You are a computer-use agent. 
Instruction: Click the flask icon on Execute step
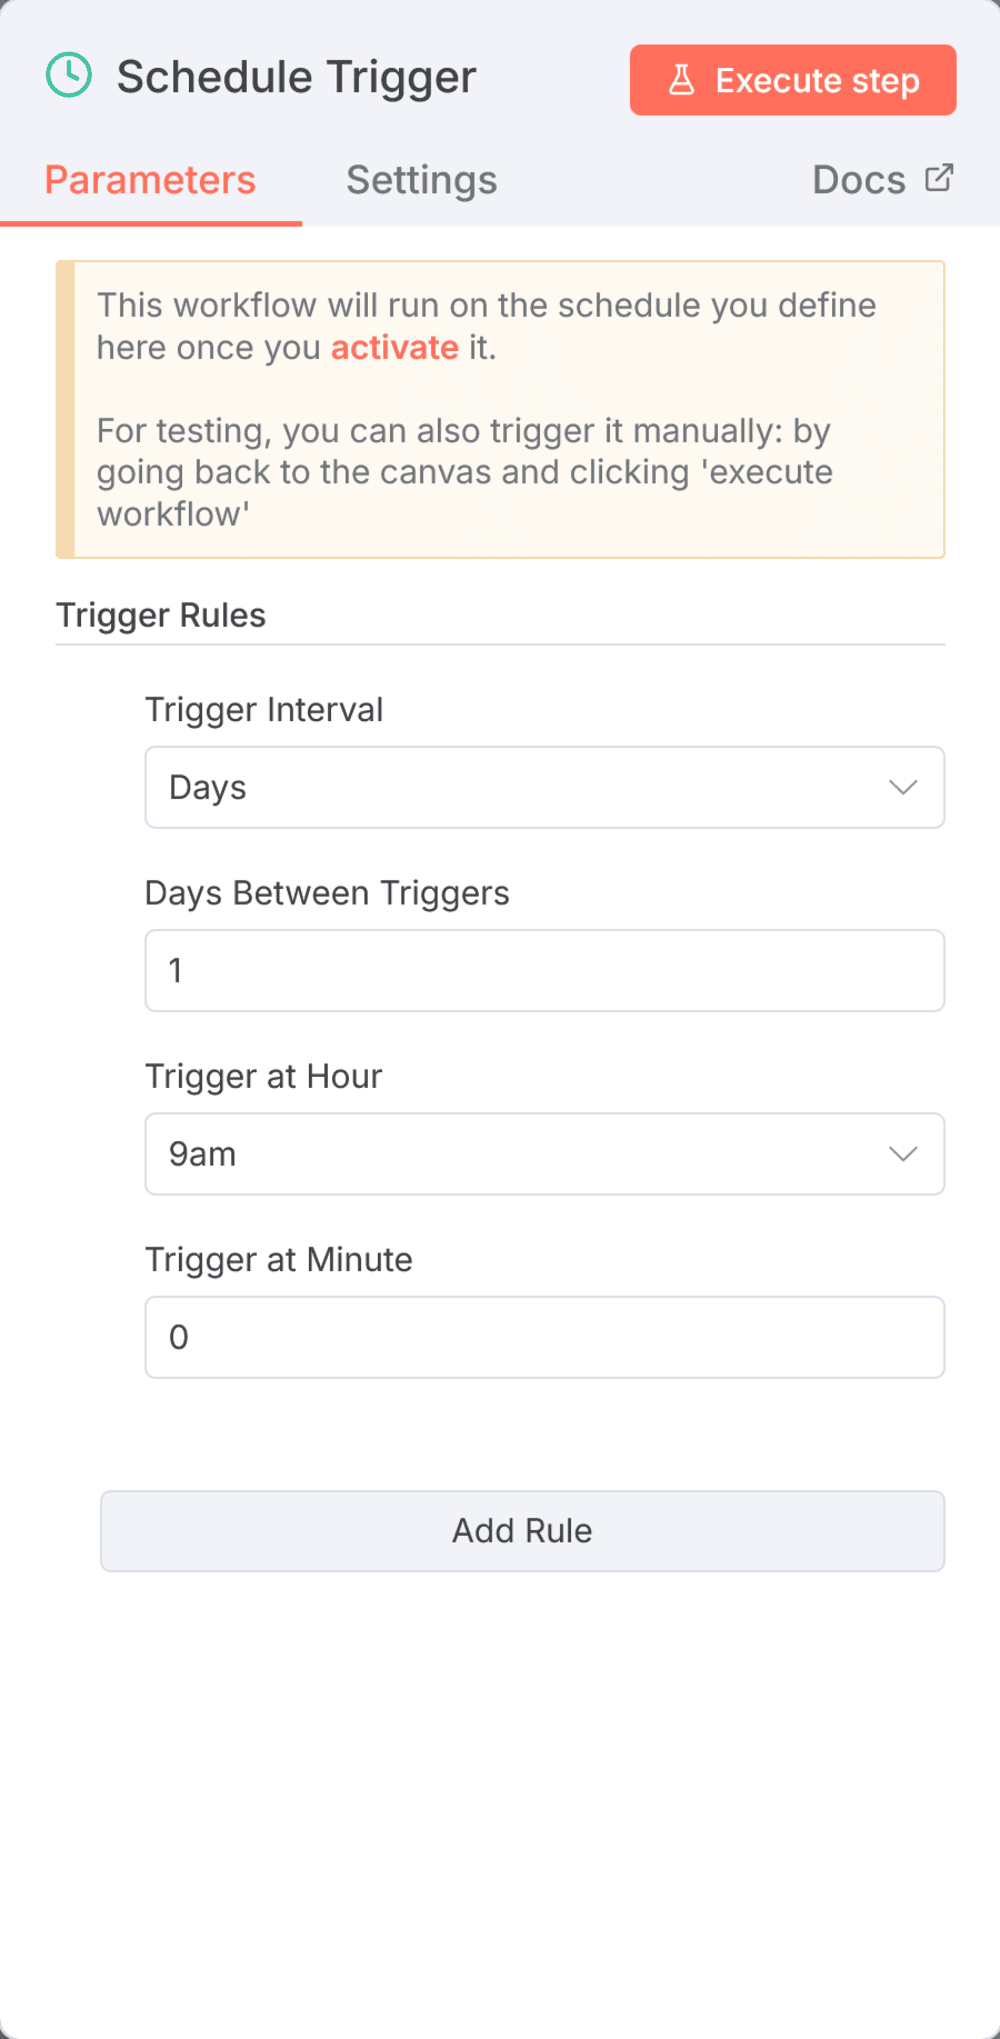point(683,80)
